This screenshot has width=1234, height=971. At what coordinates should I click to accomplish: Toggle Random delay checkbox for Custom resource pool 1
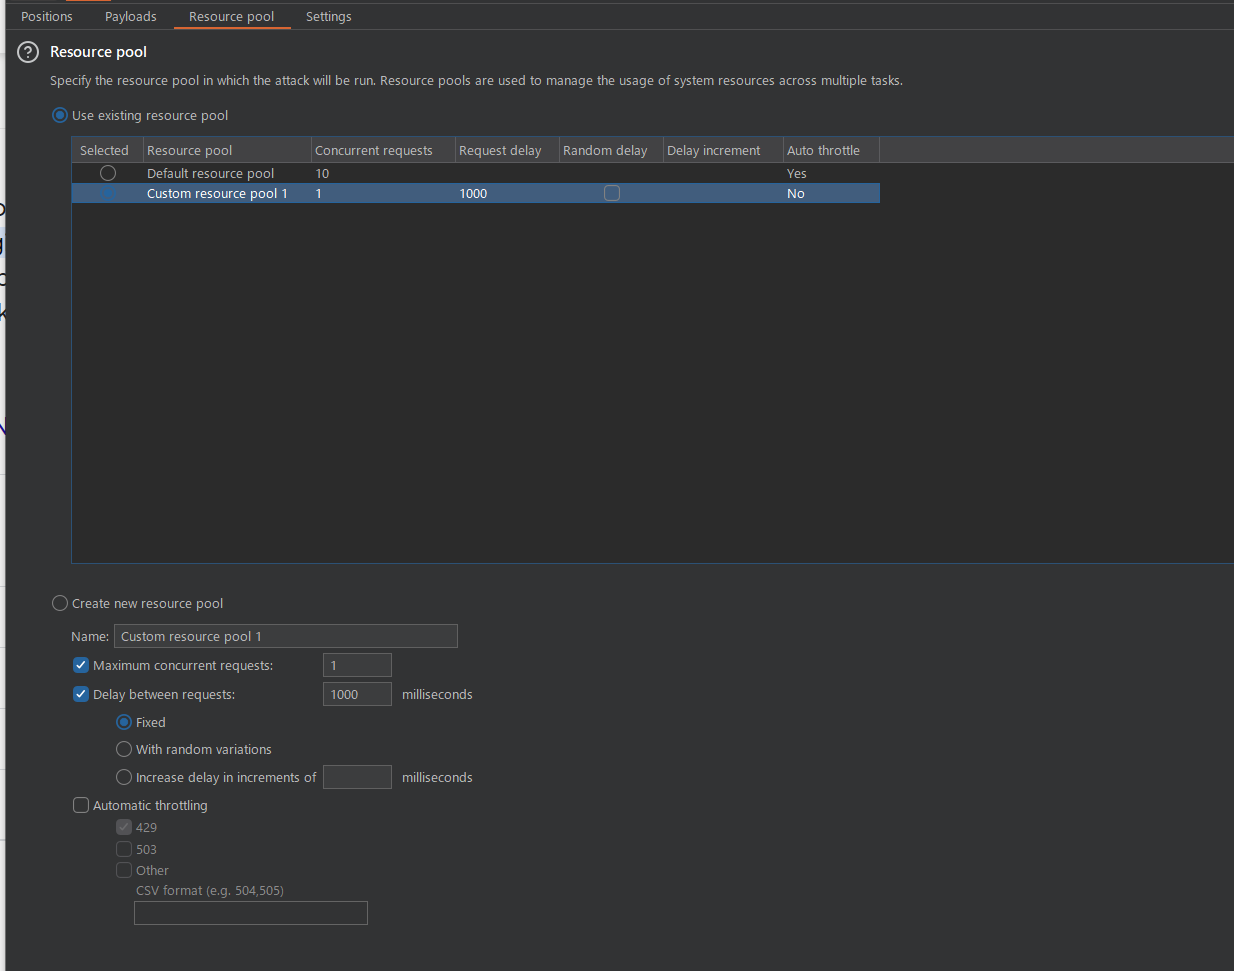(612, 193)
